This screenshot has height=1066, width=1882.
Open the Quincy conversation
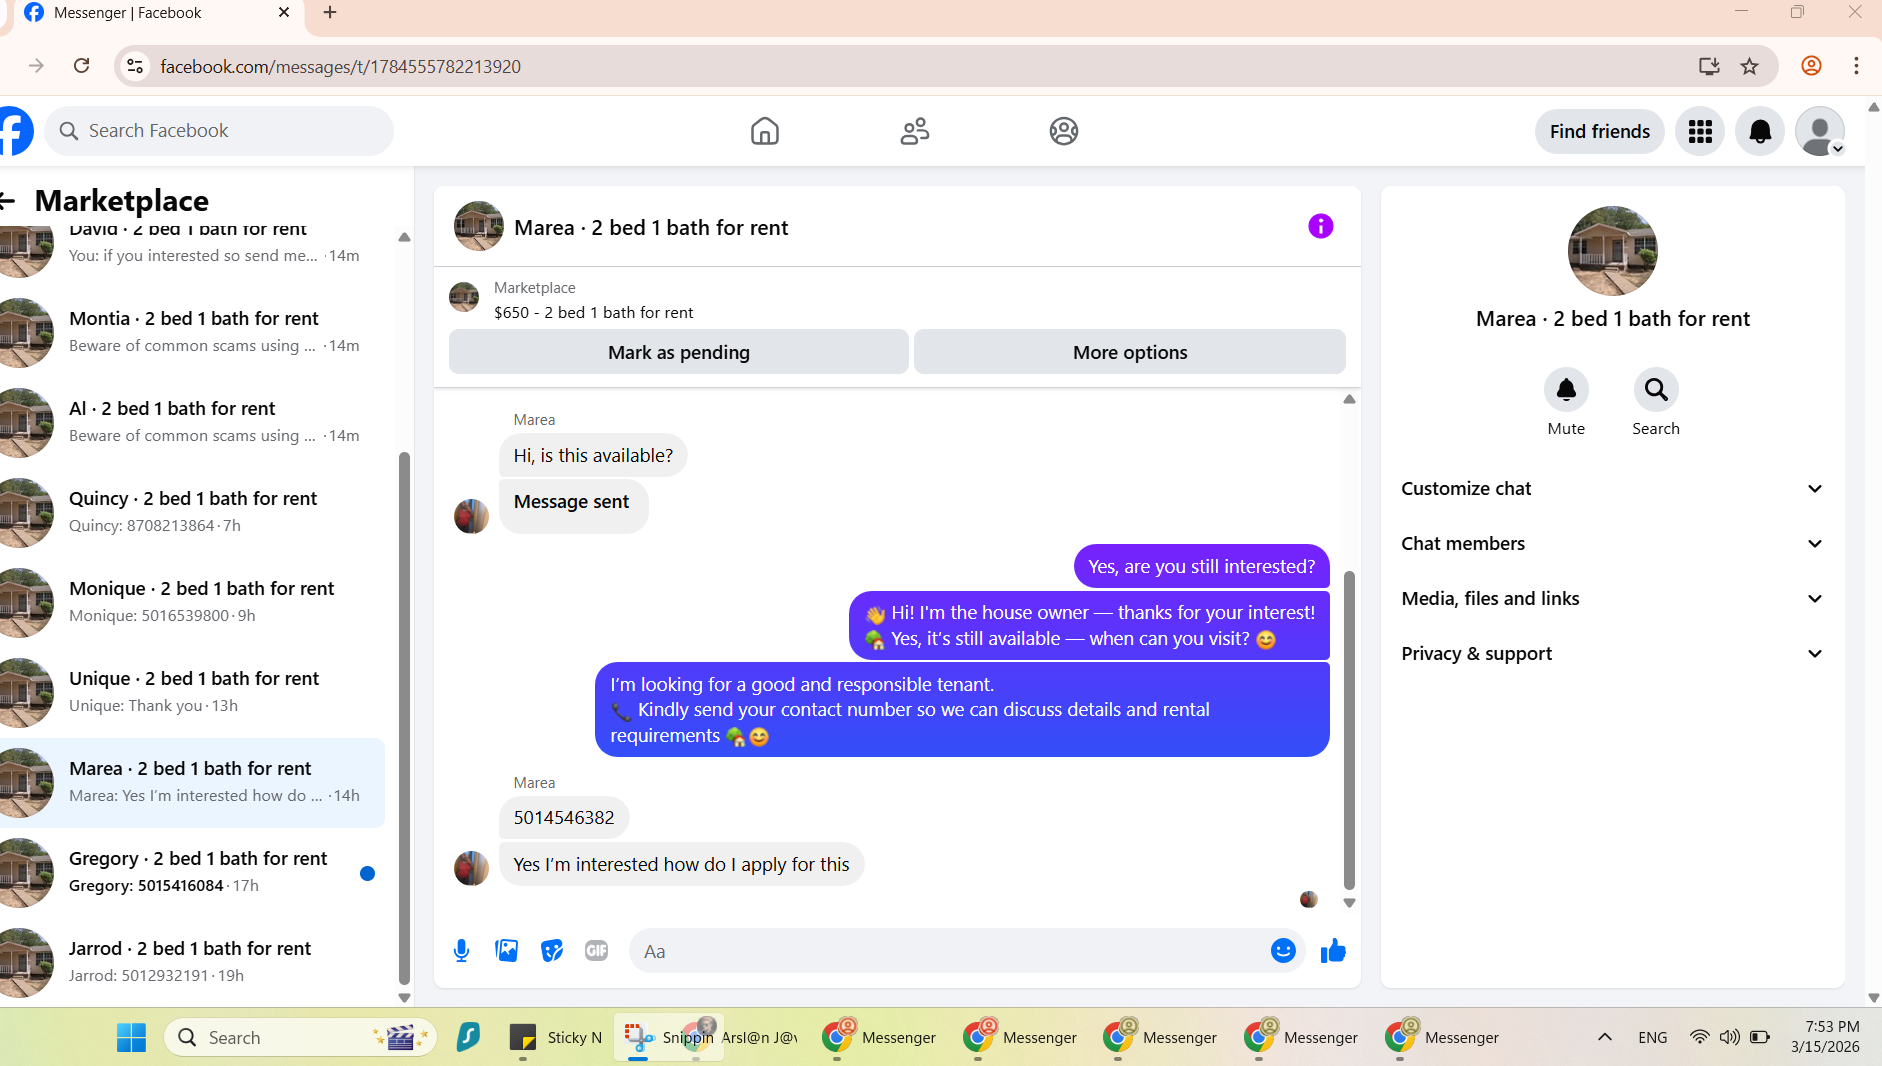[x=192, y=512]
